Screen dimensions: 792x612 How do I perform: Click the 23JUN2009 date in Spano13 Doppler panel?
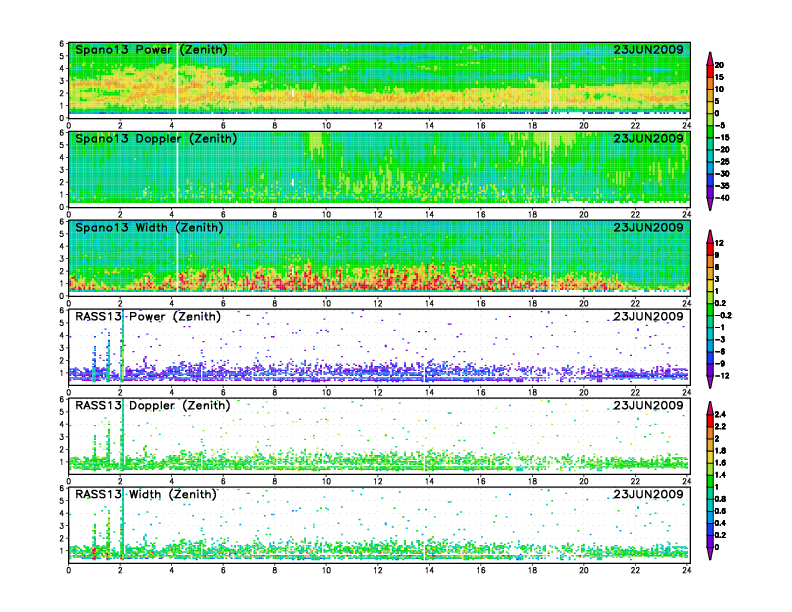648,138
